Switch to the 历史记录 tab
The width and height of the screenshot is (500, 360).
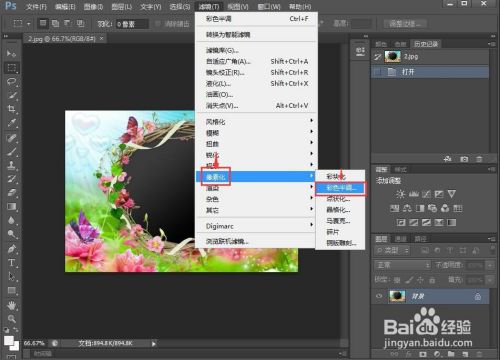coord(426,44)
